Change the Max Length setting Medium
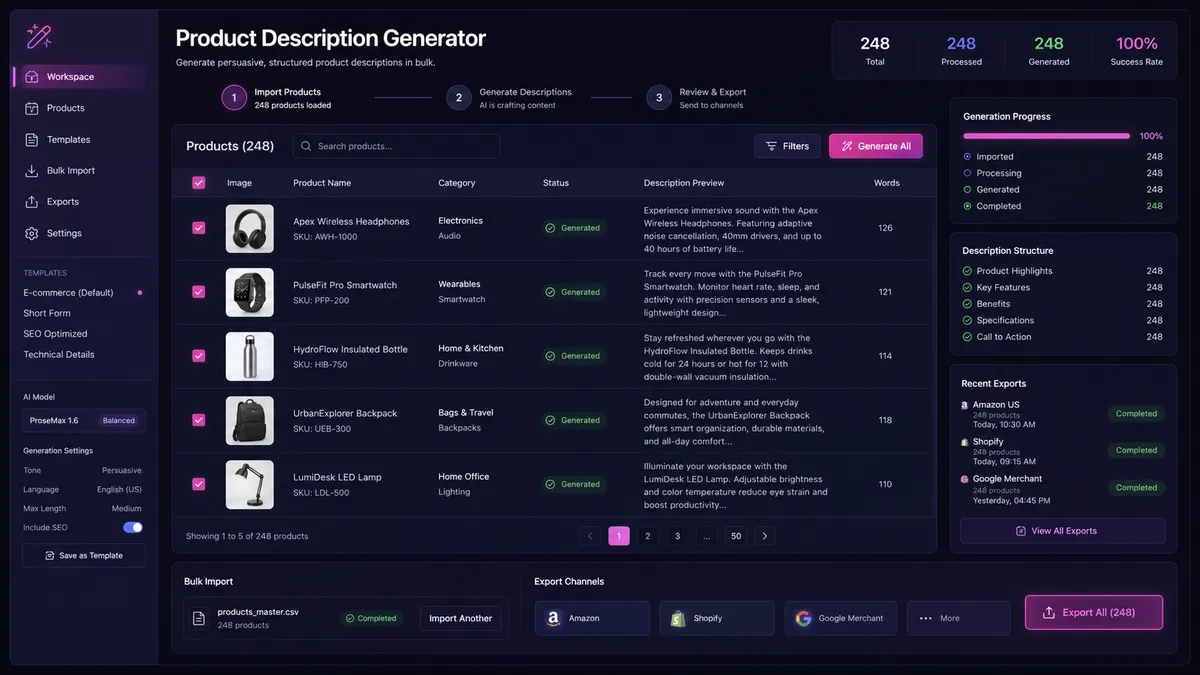1200x675 pixels. click(x=127, y=508)
